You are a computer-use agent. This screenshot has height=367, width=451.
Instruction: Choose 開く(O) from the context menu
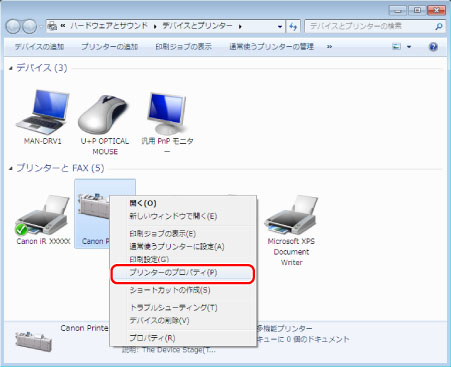click(183, 203)
